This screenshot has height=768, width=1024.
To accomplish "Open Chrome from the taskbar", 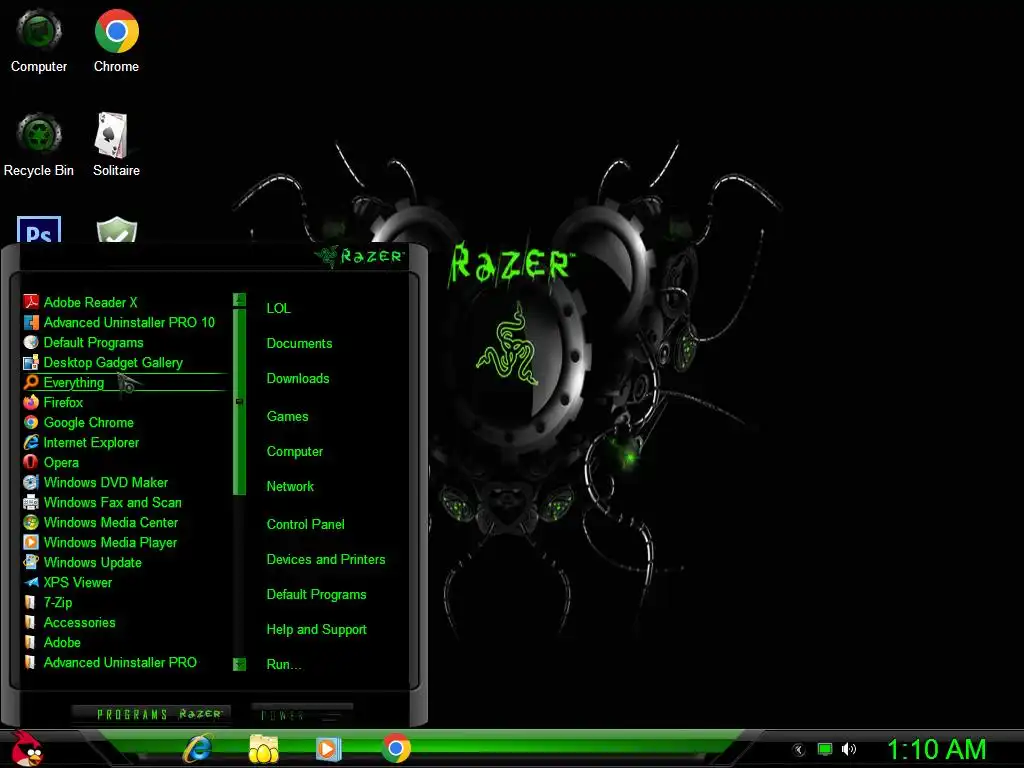I will tap(396, 748).
